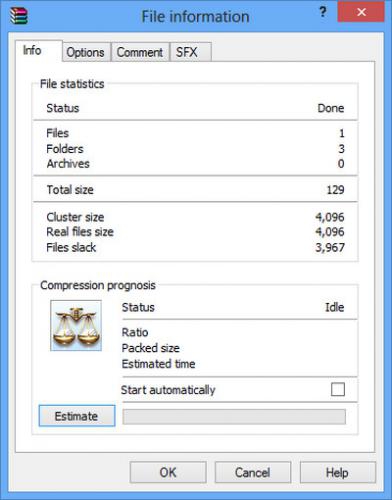Select the Info tab
This screenshot has height=500, width=392.
tap(38, 50)
